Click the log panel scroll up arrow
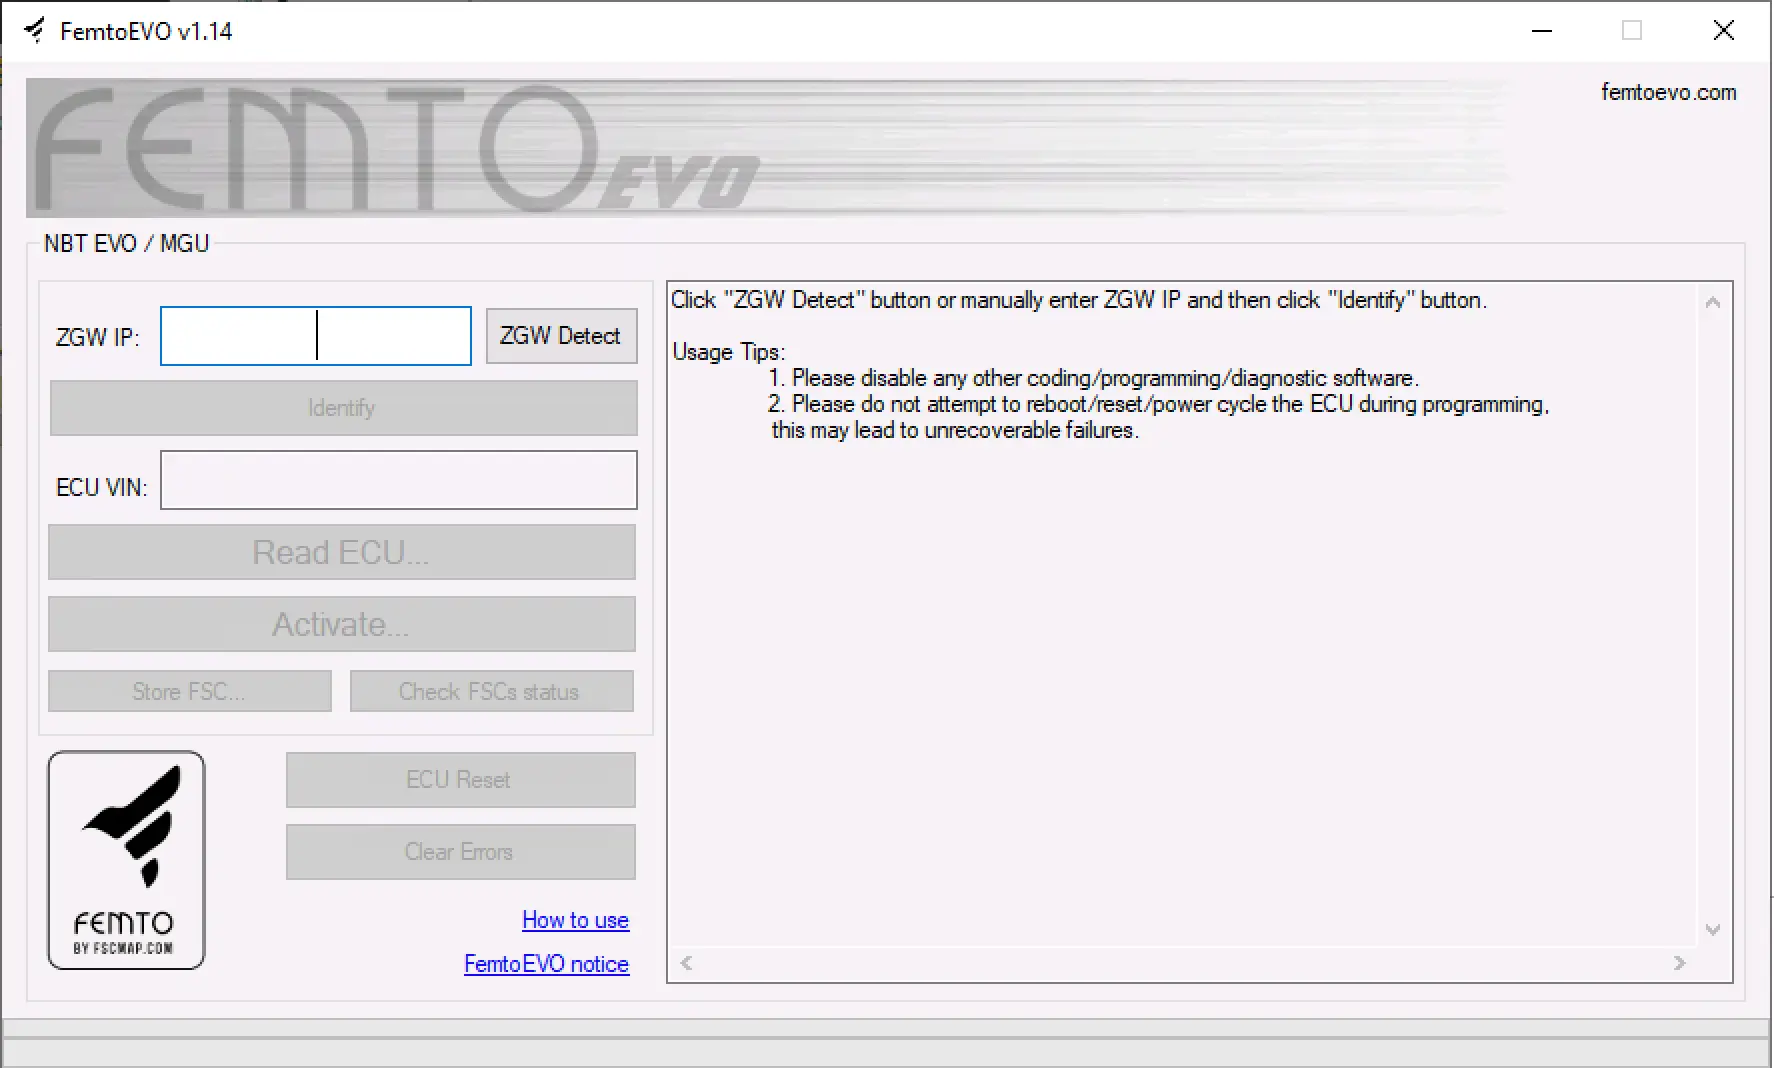This screenshot has height=1068, width=1774. pyautogui.click(x=1712, y=302)
